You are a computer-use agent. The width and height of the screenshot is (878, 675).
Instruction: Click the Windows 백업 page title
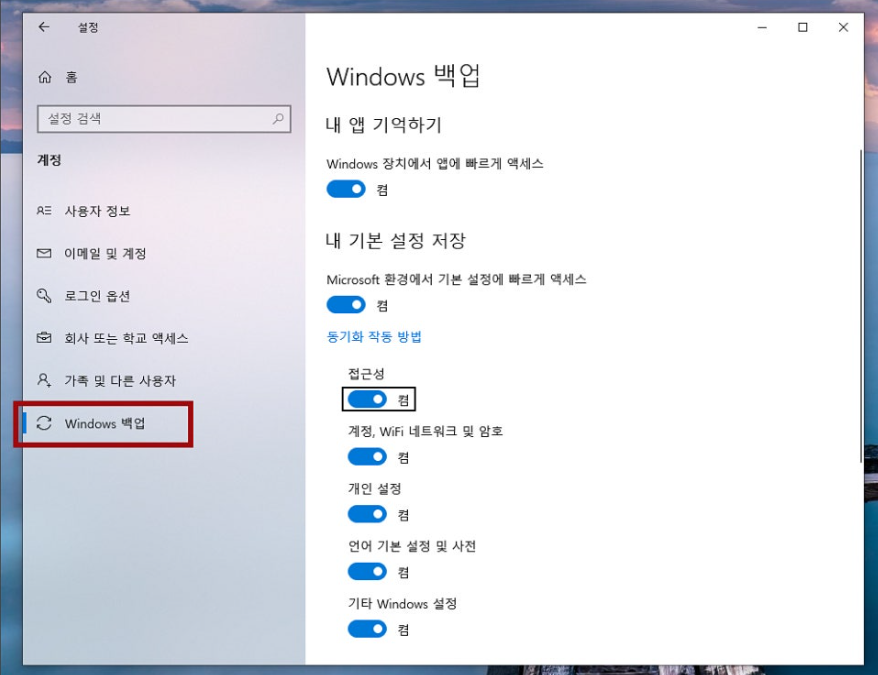403,76
